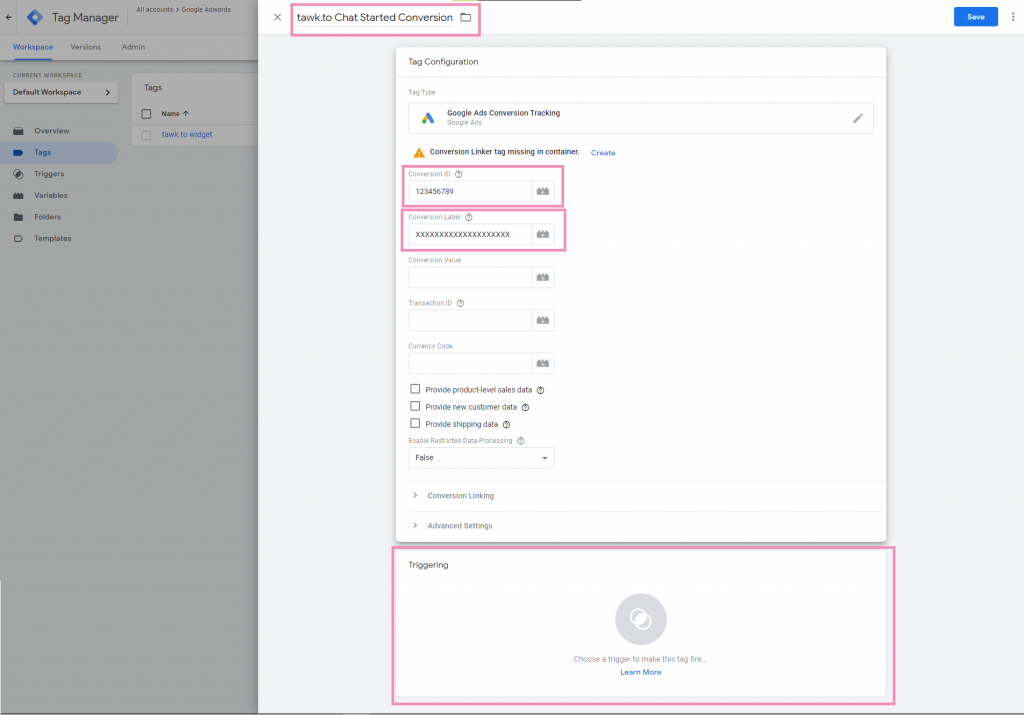Sort tags by the Name column
Viewport: 1024px width, 715px height.
click(175, 114)
